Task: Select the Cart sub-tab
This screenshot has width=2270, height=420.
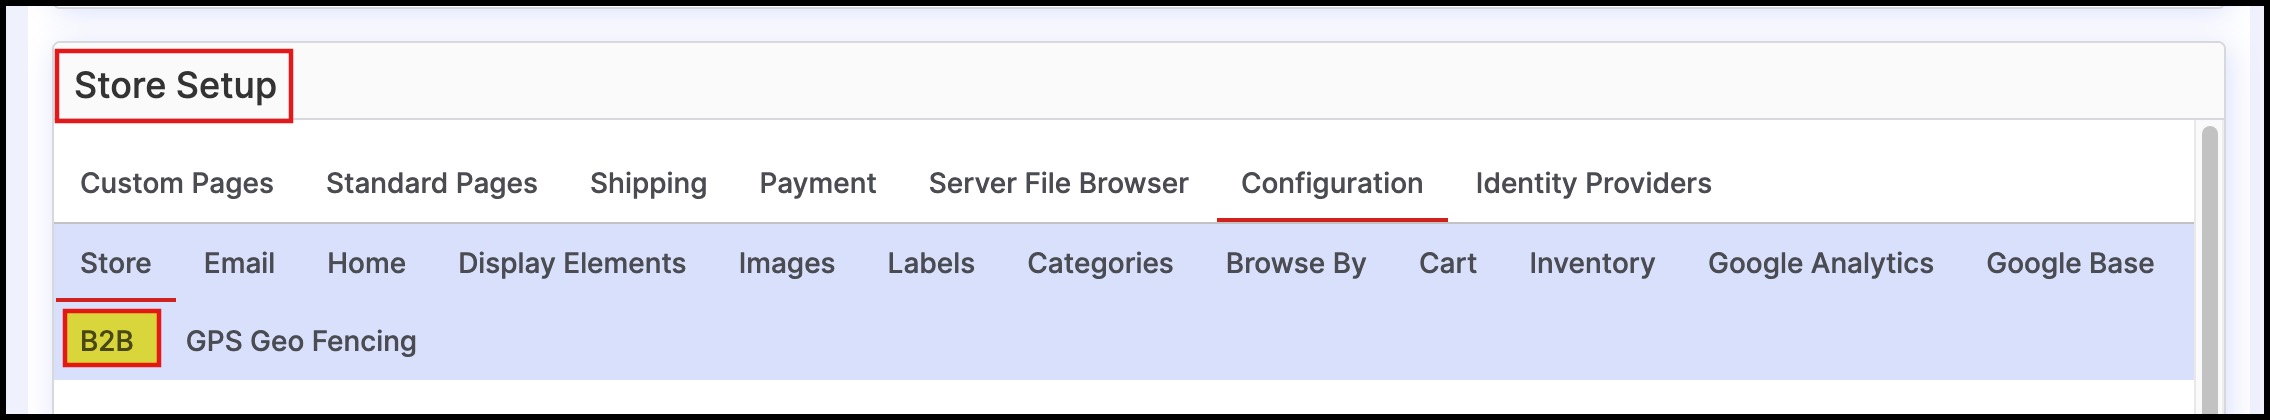Action: pyautogui.click(x=1447, y=263)
